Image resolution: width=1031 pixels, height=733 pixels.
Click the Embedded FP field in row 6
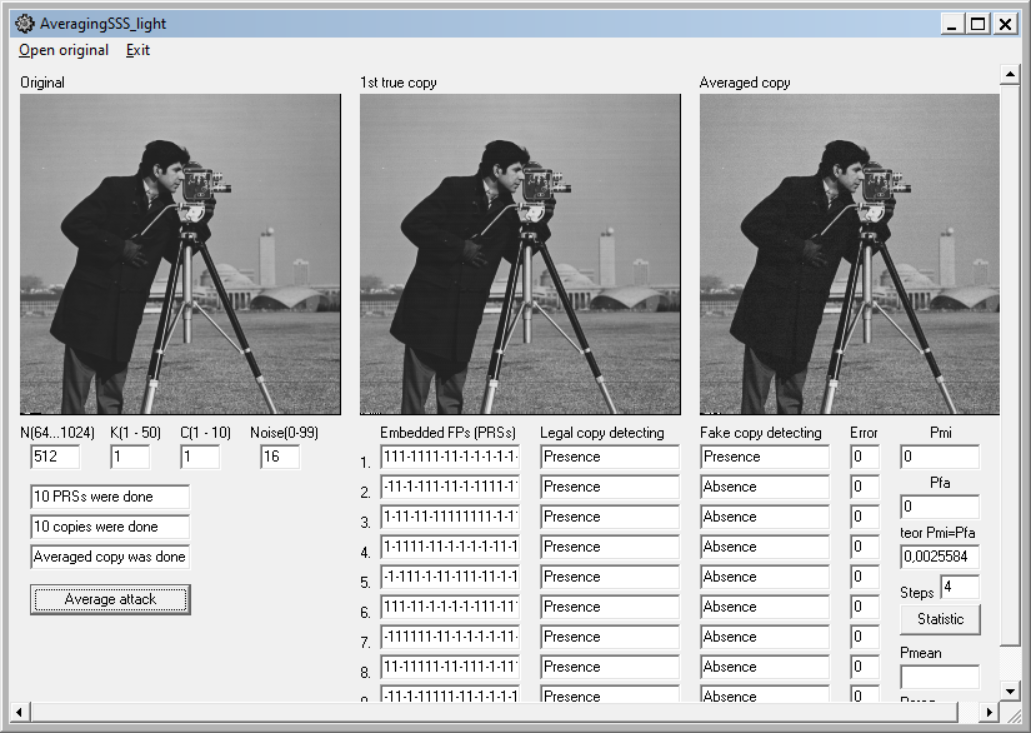[x=450, y=607]
